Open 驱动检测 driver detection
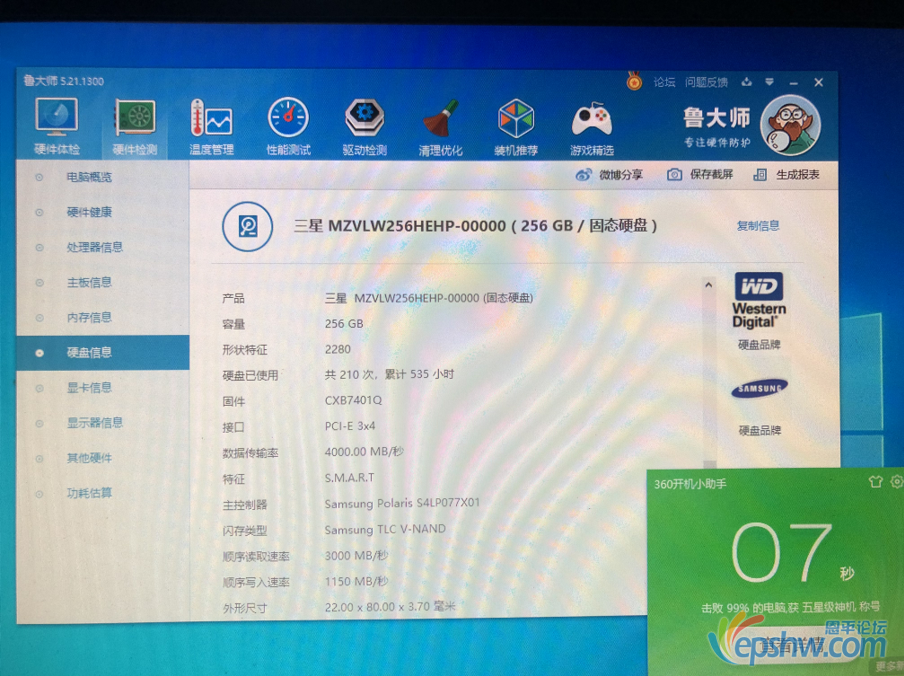 click(x=364, y=127)
